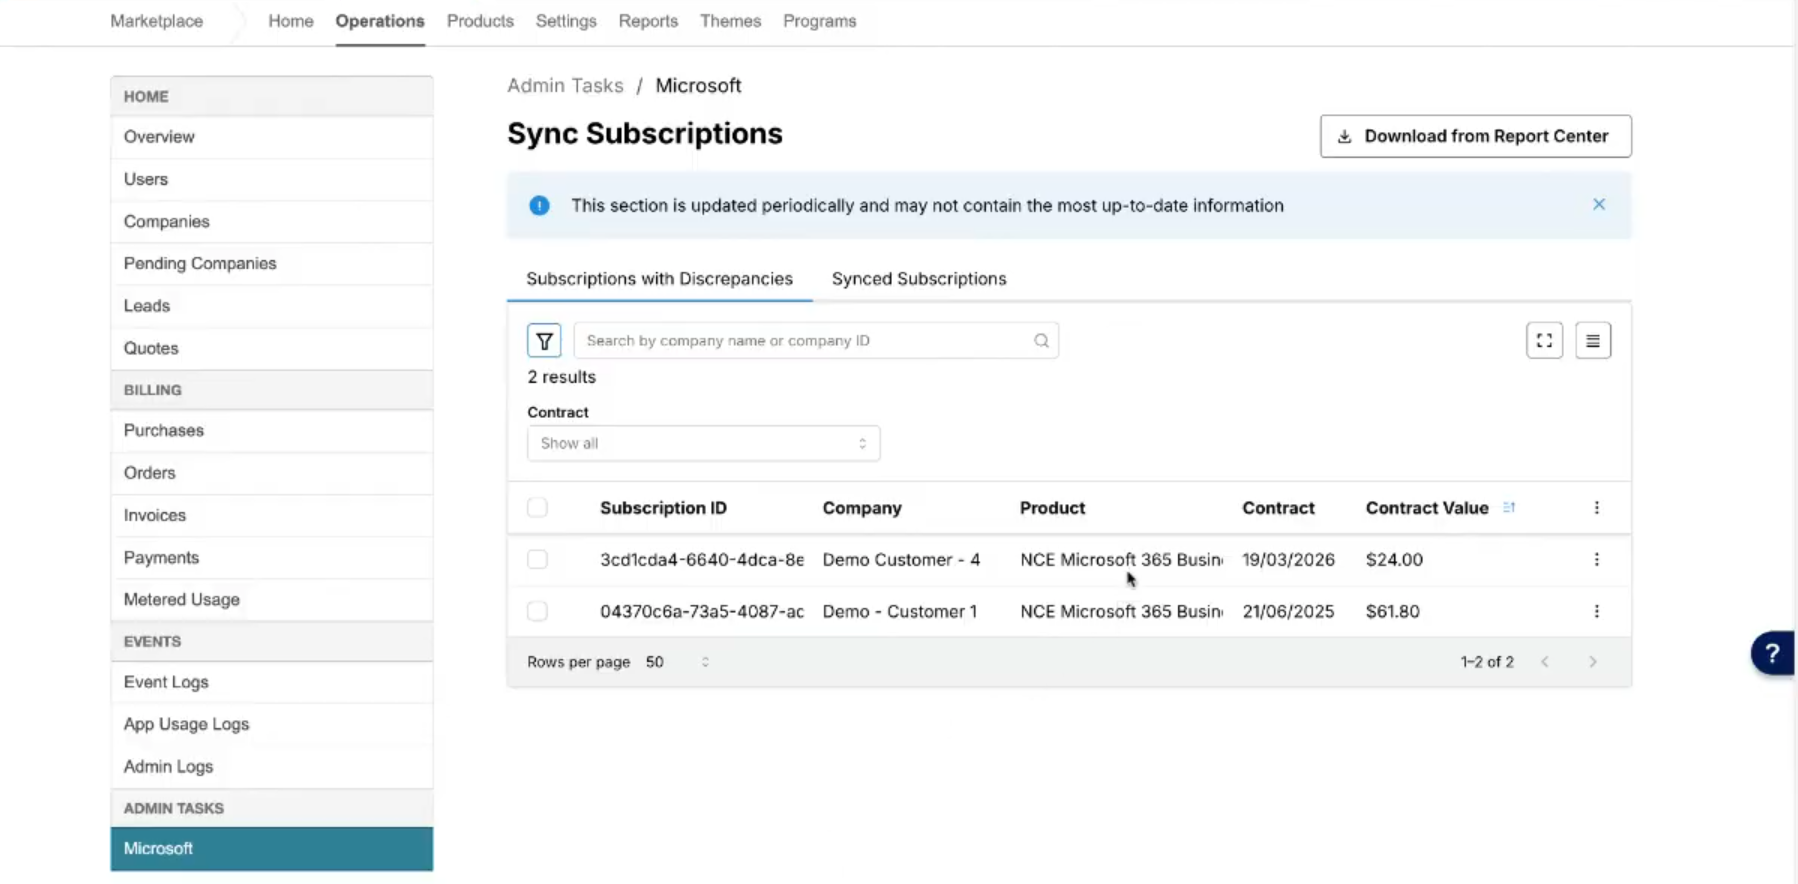Open the Themes top menu
The height and width of the screenshot is (884, 1798).
coord(730,21)
